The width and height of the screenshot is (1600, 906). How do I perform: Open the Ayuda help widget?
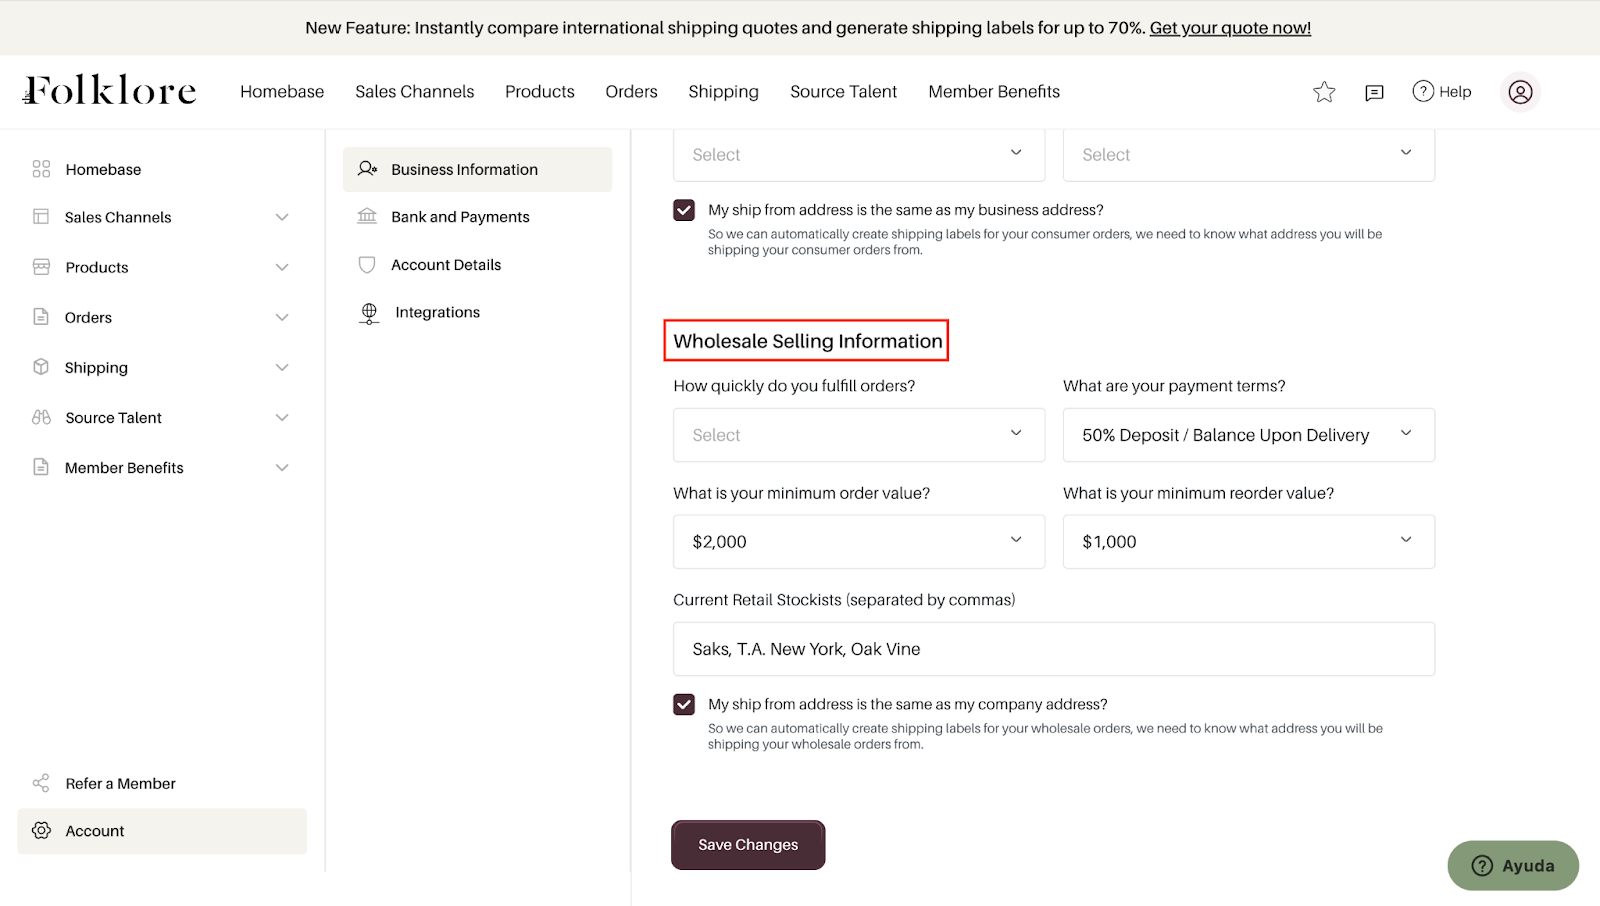(1512, 866)
